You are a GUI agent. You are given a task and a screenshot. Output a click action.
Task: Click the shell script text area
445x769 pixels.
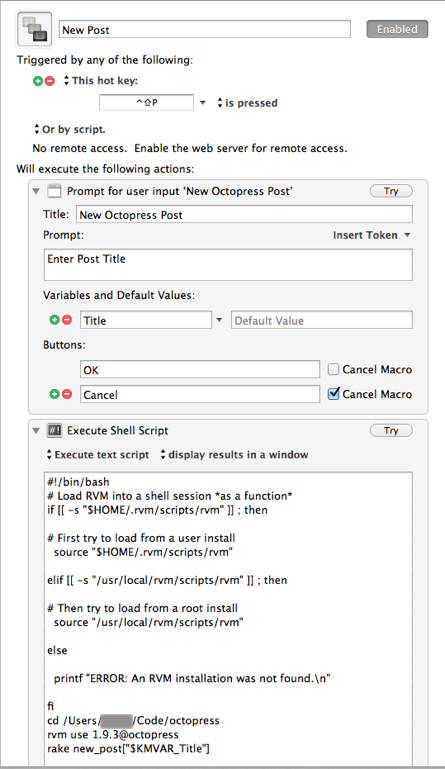(x=228, y=618)
